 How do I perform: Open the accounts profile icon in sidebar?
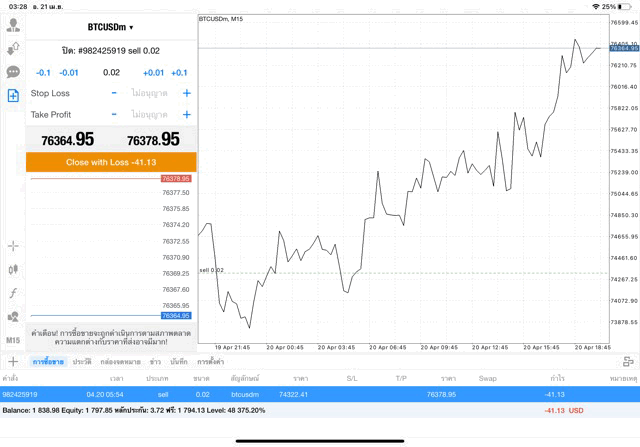click(x=13, y=23)
